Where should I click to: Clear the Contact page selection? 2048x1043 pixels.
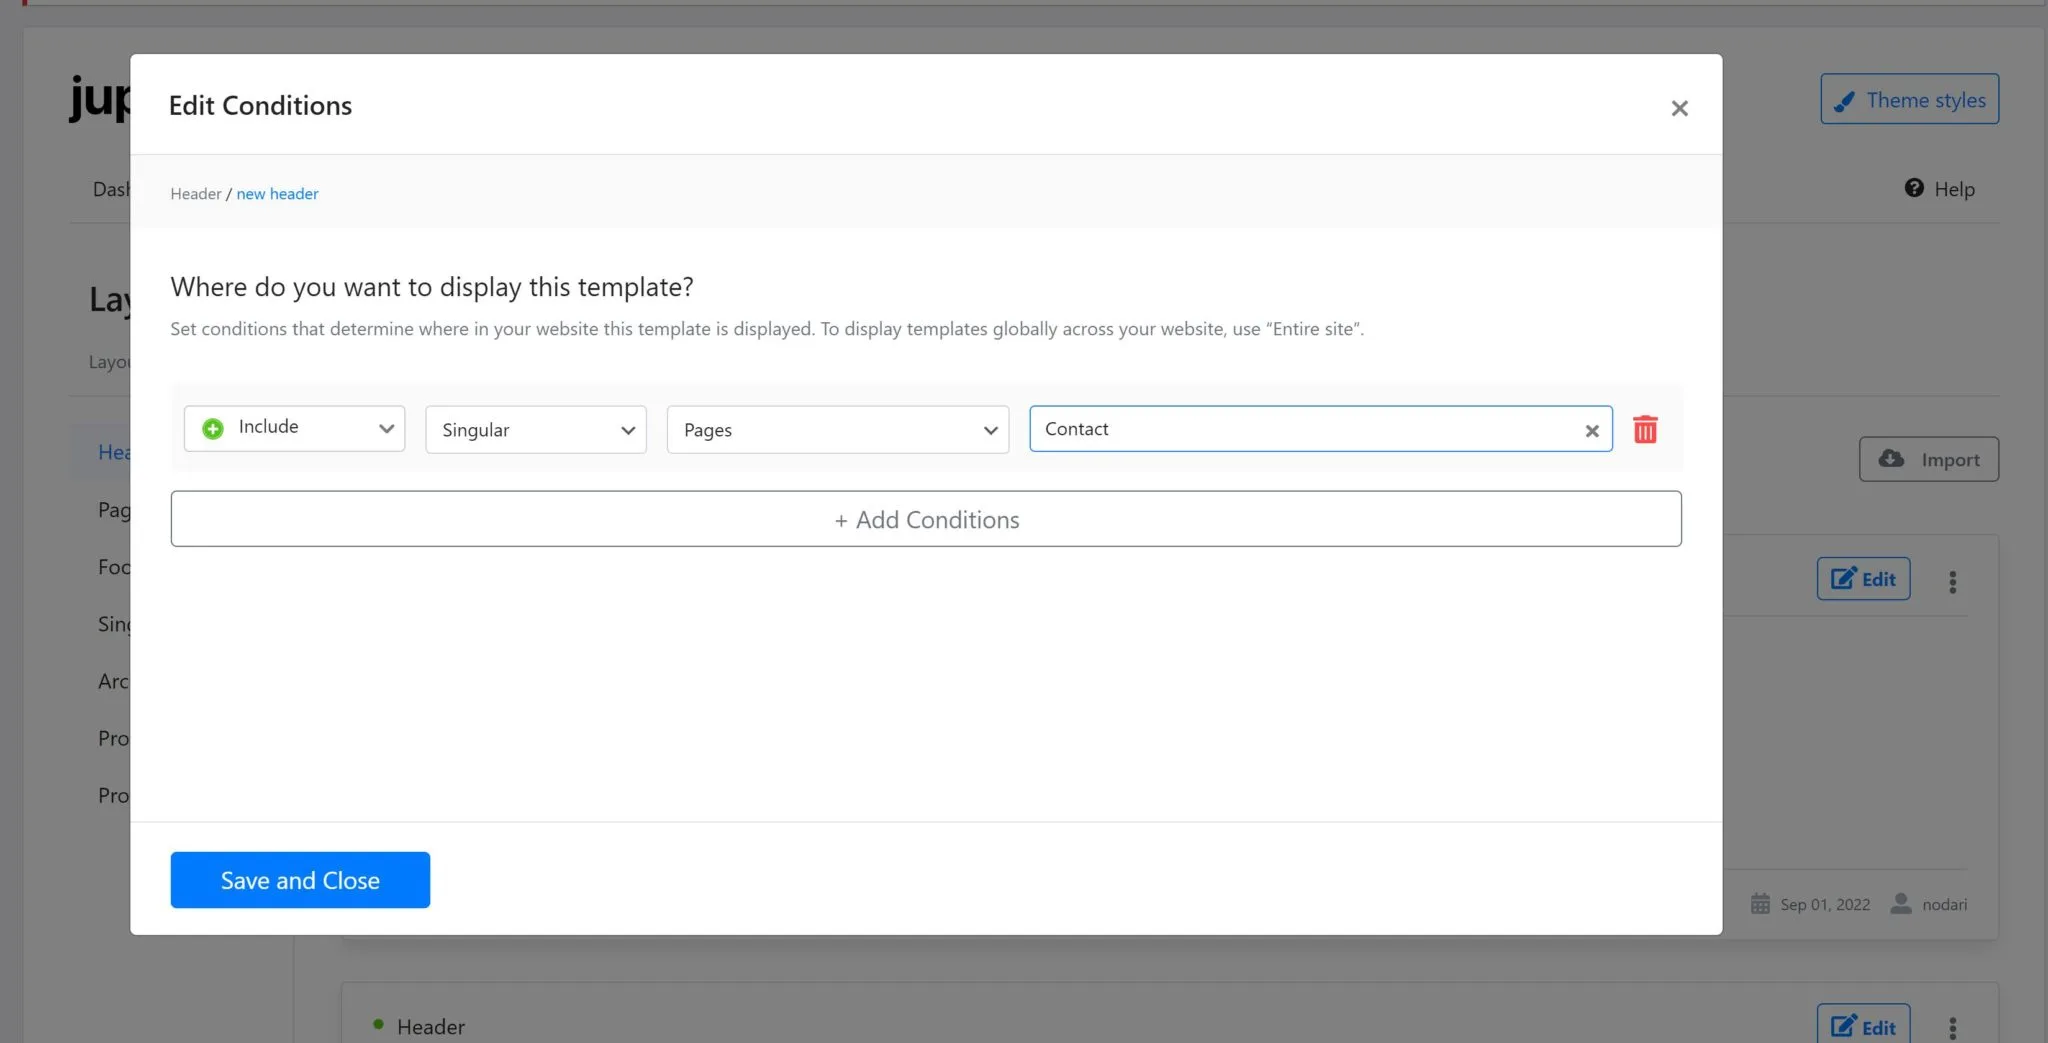click(1592, 431)
